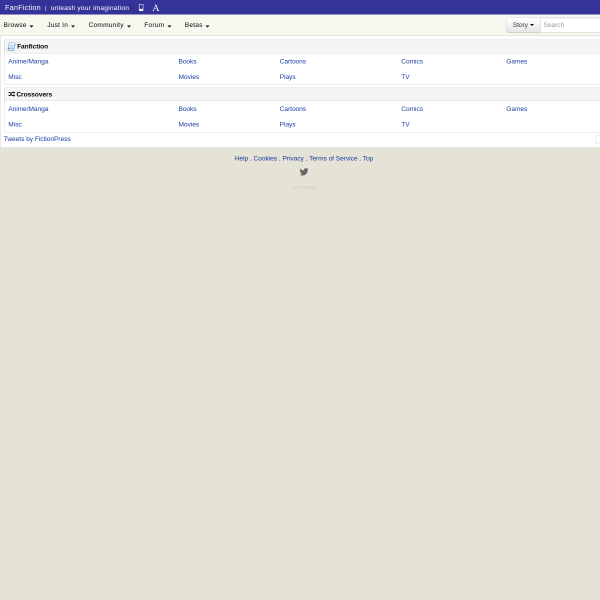Click the Twitter bird icon in footer
600x600 pixels.
[304, 172]
